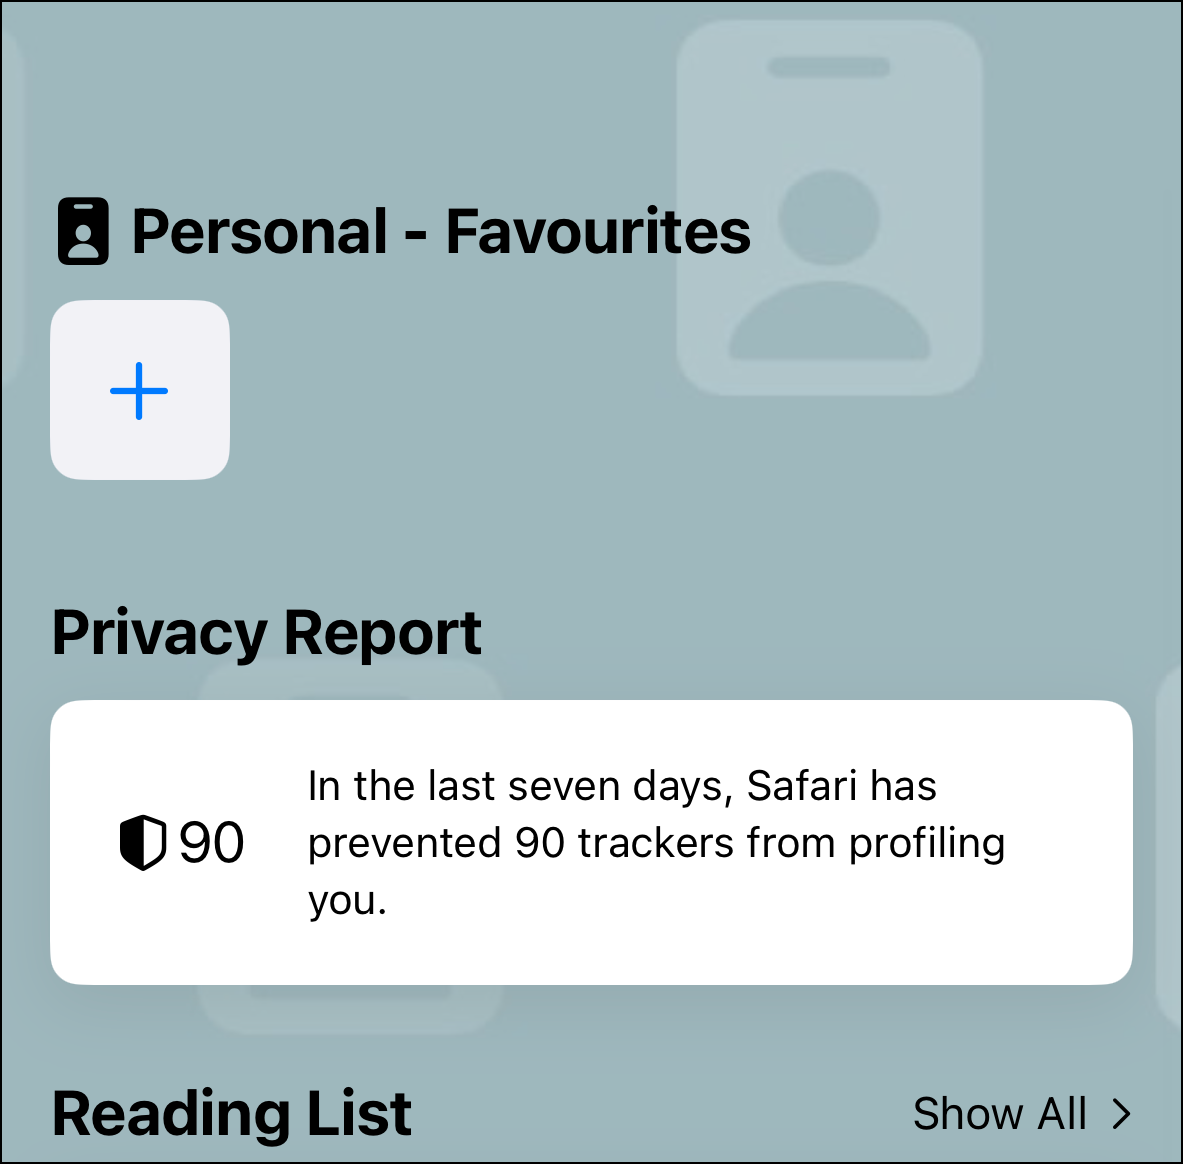Click the faded head circle in background badge
1183x1164 pixels.
point(828,219)
